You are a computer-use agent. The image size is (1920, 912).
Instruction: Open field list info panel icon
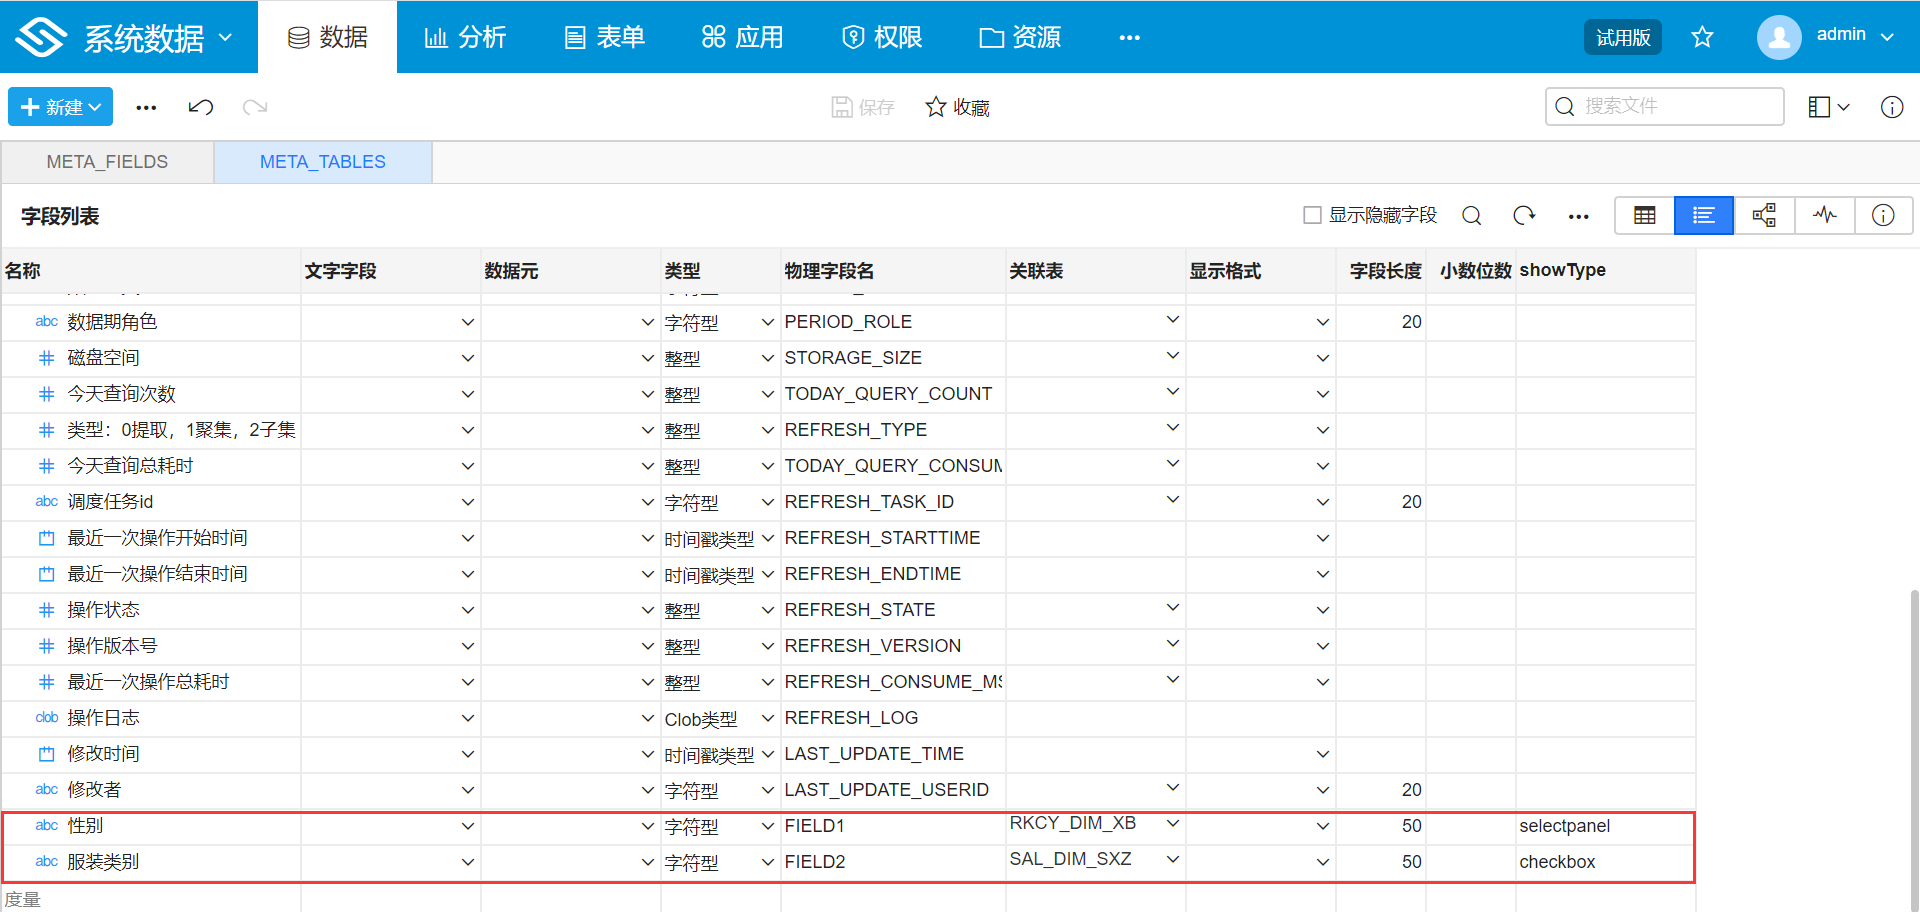(x=1883, y=215)
